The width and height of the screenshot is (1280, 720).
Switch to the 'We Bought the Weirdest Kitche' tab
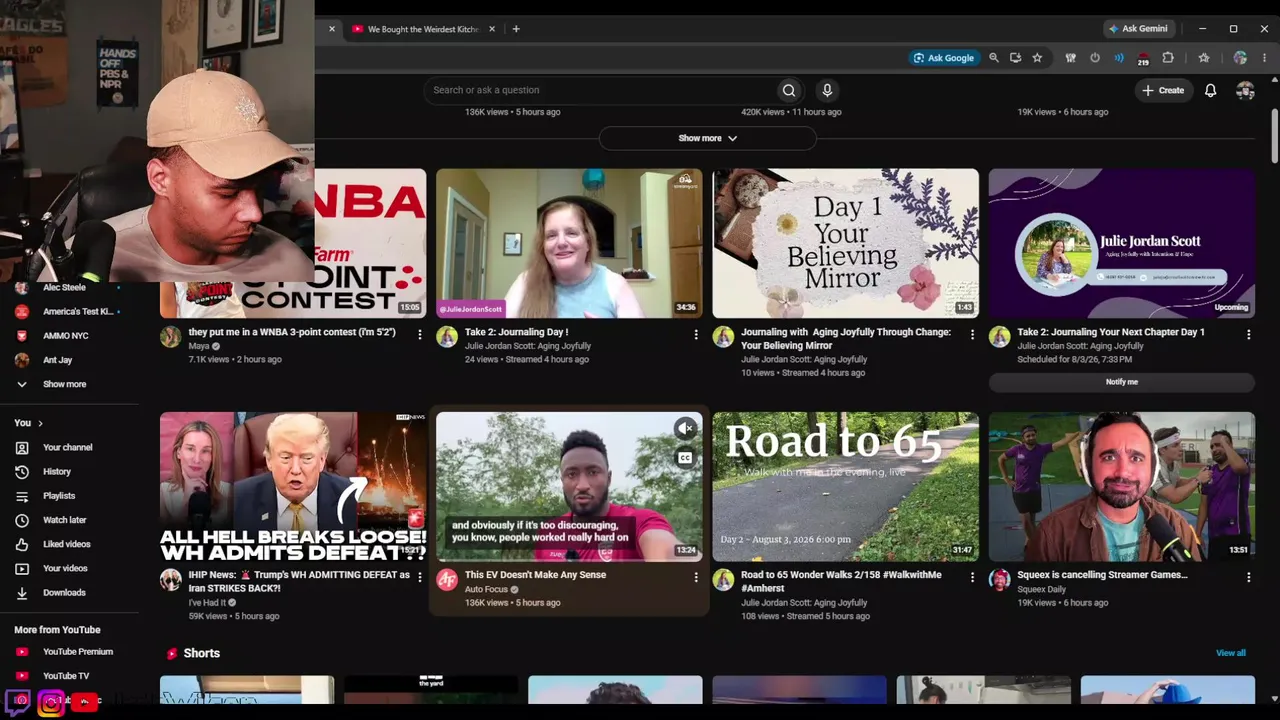423,29
